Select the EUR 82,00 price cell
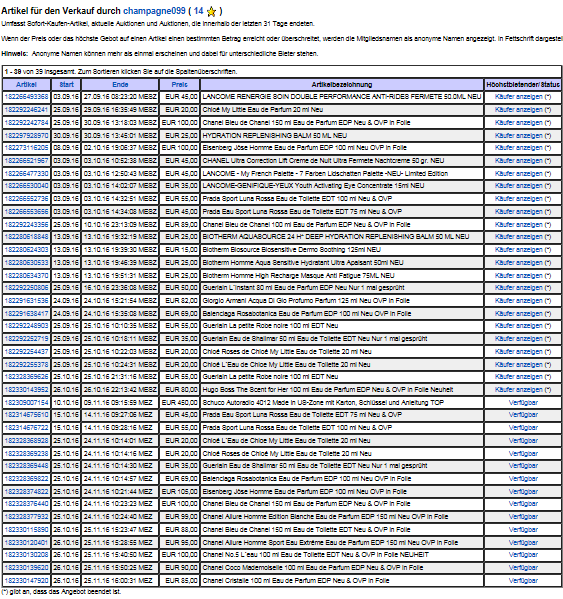Viewport: 563px width, 599px height. [180, 301]
